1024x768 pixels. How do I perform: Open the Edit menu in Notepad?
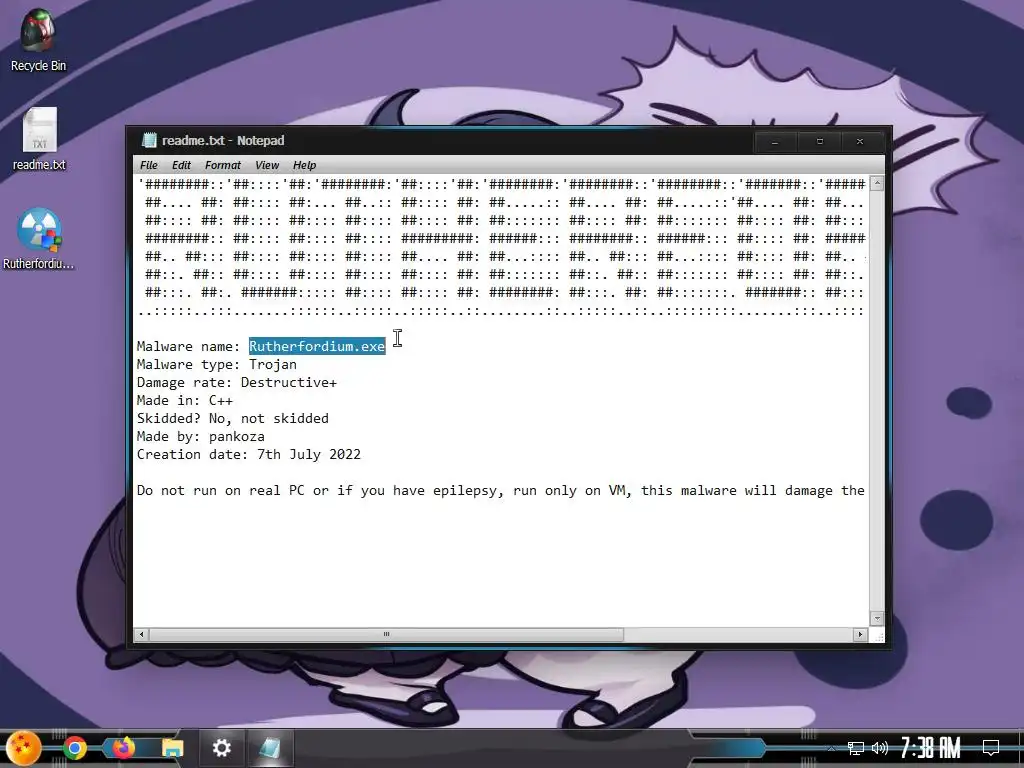pyautogui.click(x=181, y=165)
